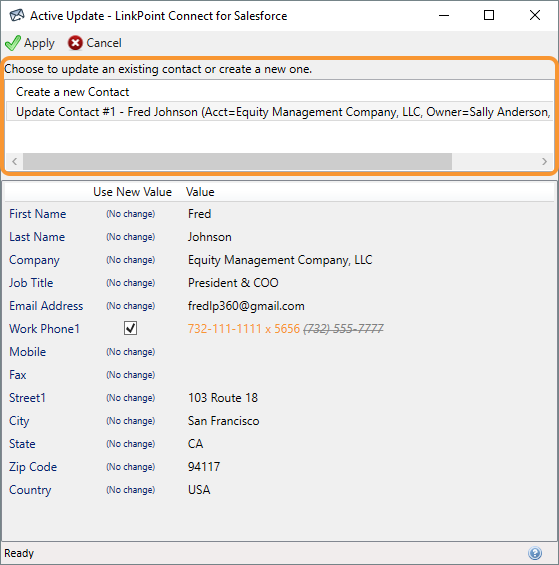This screenshot has width=559, height=565.
Task: Click the State field label
Action: click(22, 444)
